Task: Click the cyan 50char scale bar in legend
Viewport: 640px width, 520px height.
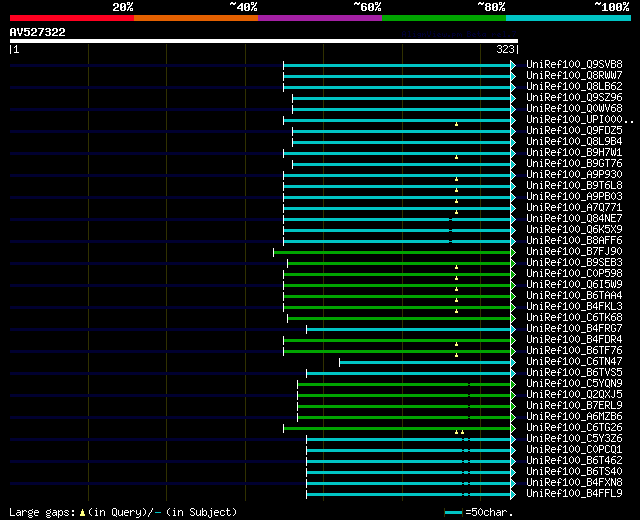Action: coord(453,513)
